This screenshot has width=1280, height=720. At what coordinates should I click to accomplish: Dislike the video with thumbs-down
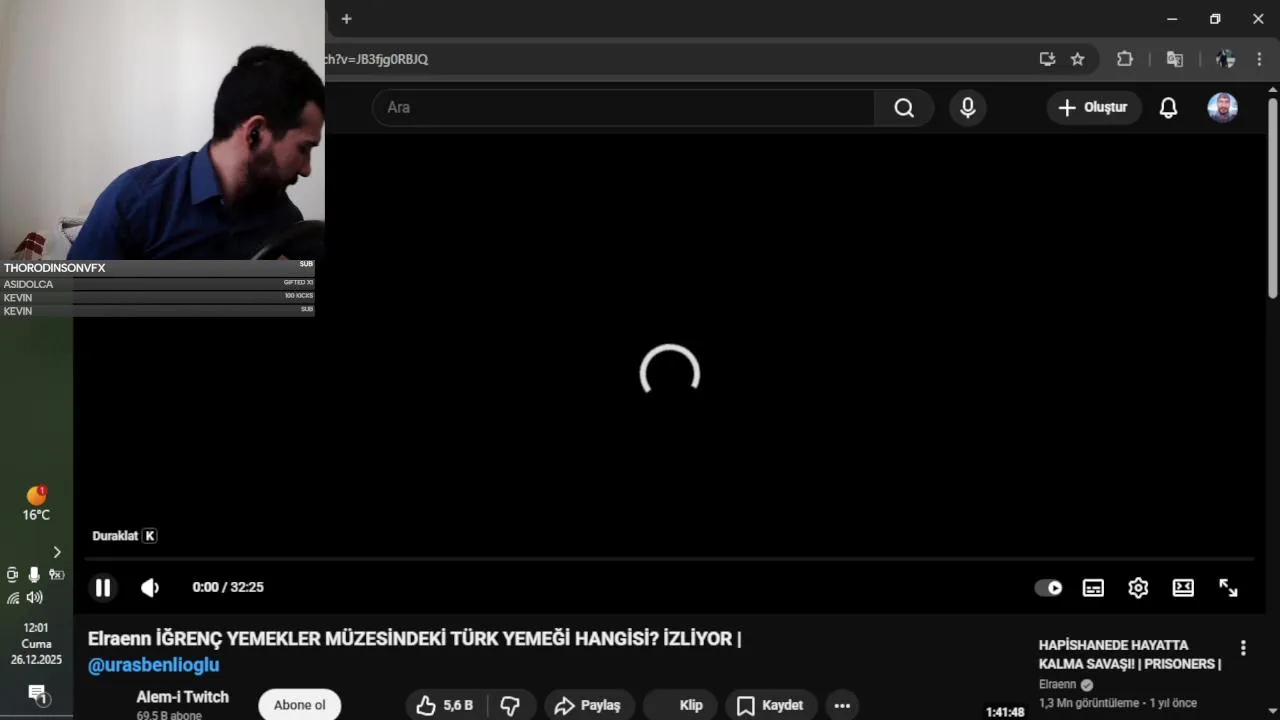tap(510, 705)
